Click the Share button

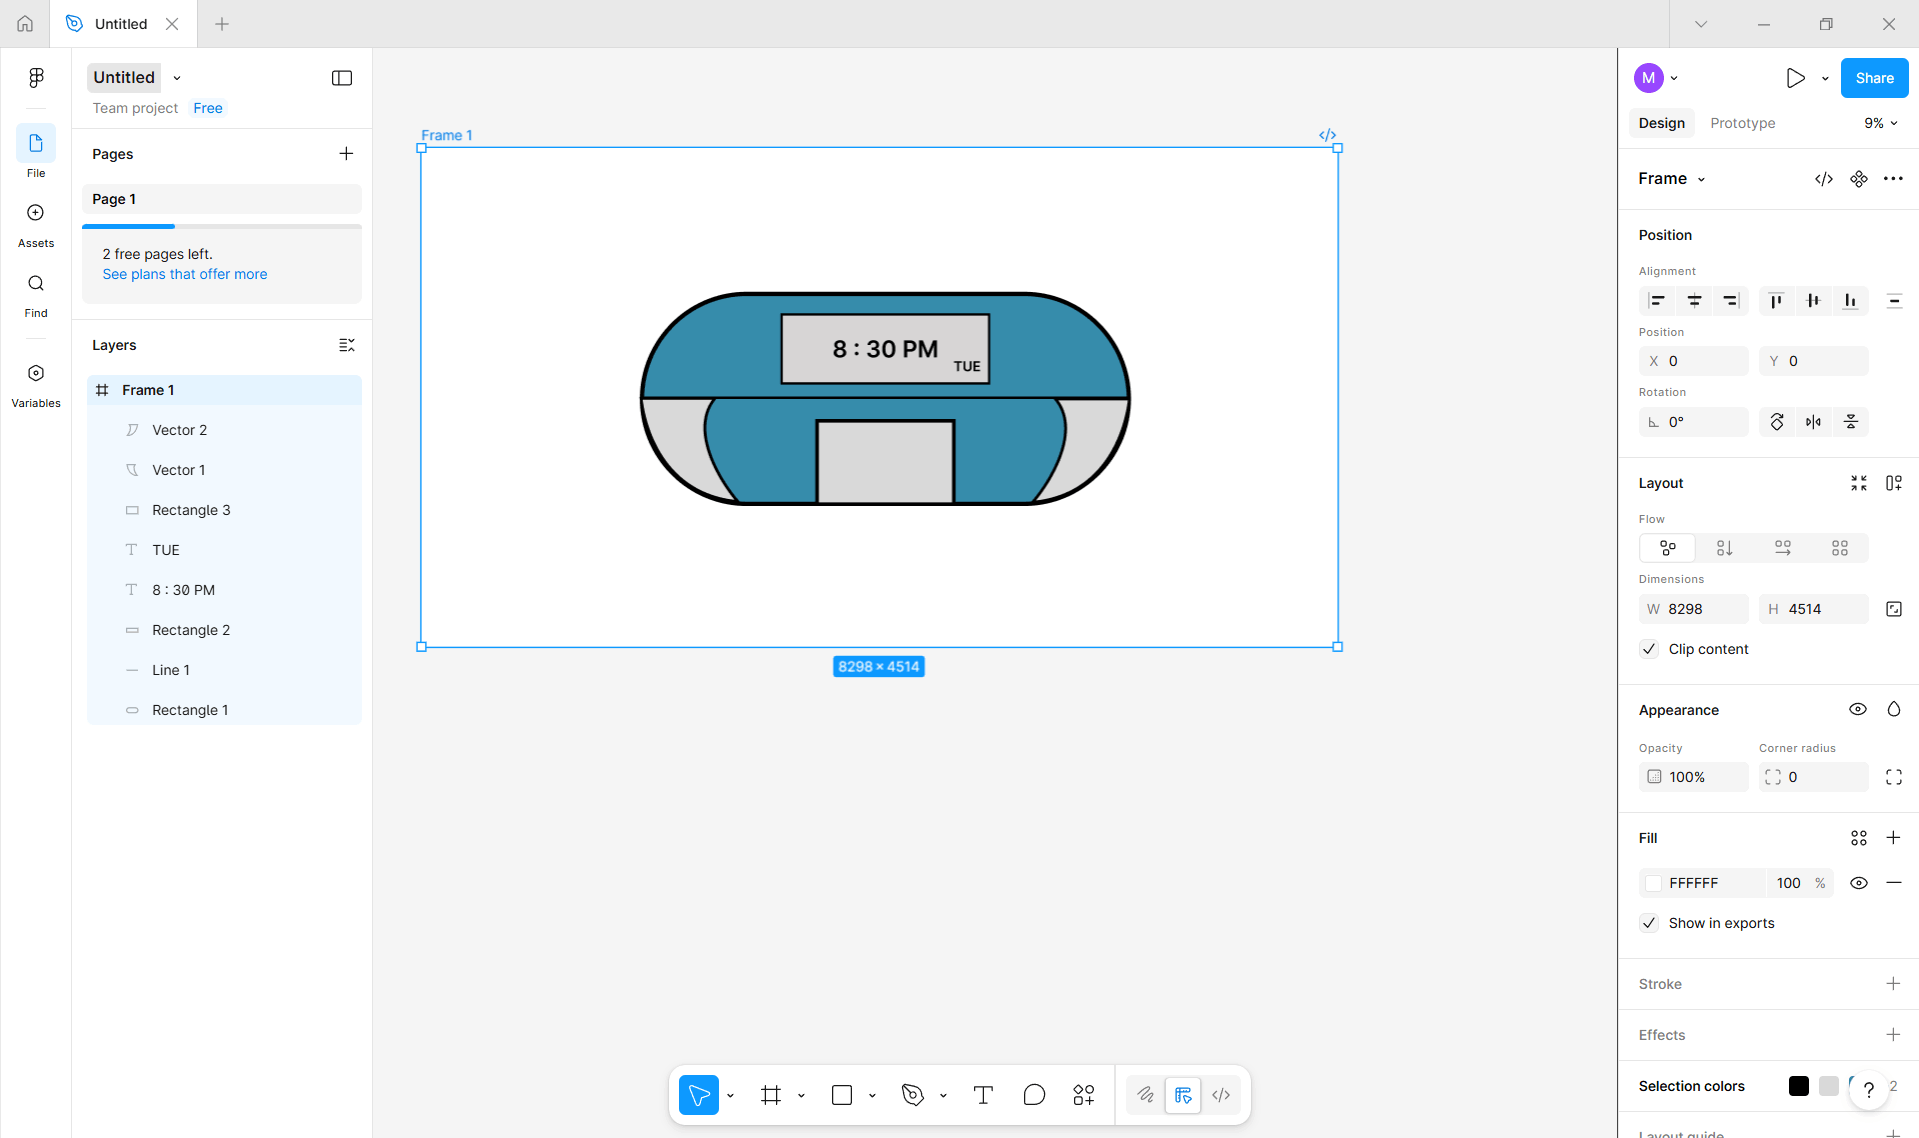(1874, 77)
